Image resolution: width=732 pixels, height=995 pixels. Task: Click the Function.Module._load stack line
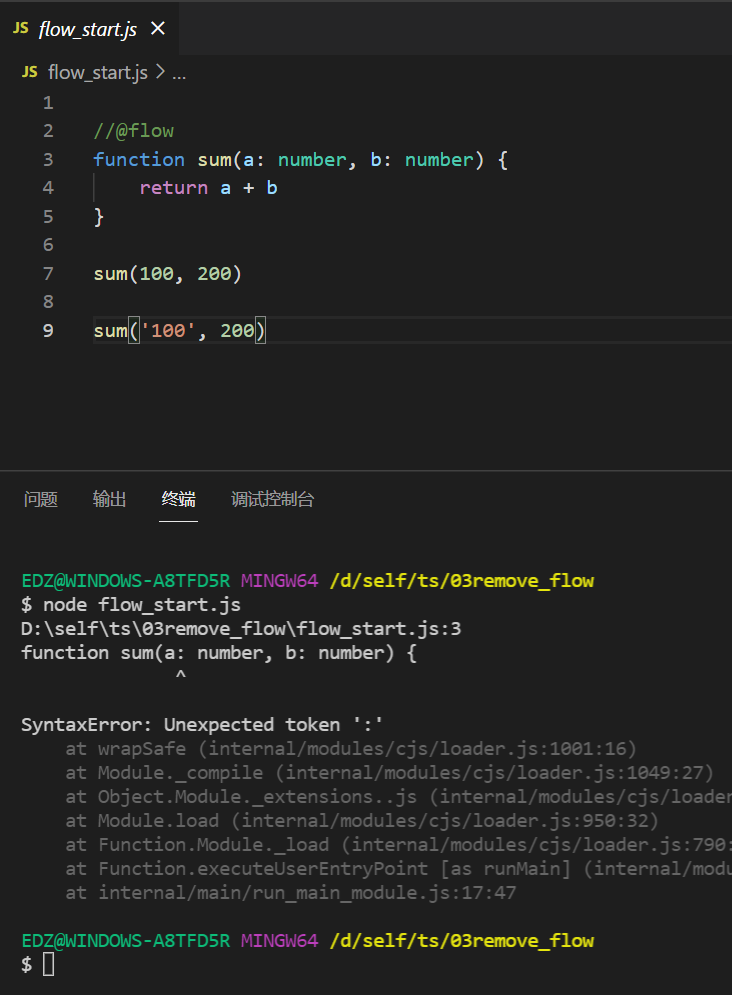[398, 845]
